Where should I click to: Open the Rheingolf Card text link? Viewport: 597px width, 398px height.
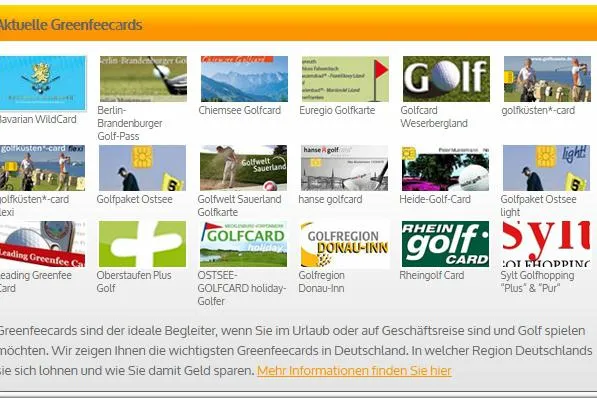pyautogui.click(x=431, y=275)
